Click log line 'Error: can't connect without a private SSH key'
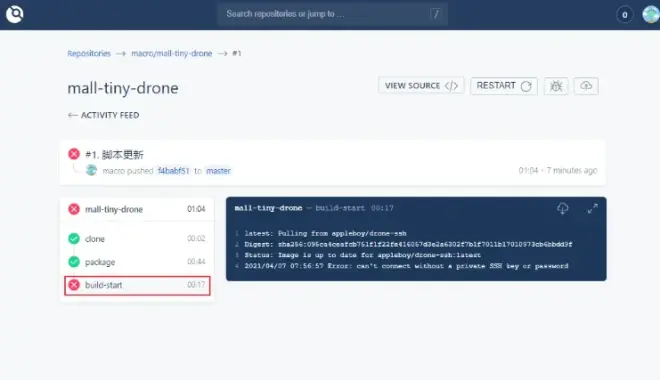Screen dimensions: 660x380 [406, 266]
